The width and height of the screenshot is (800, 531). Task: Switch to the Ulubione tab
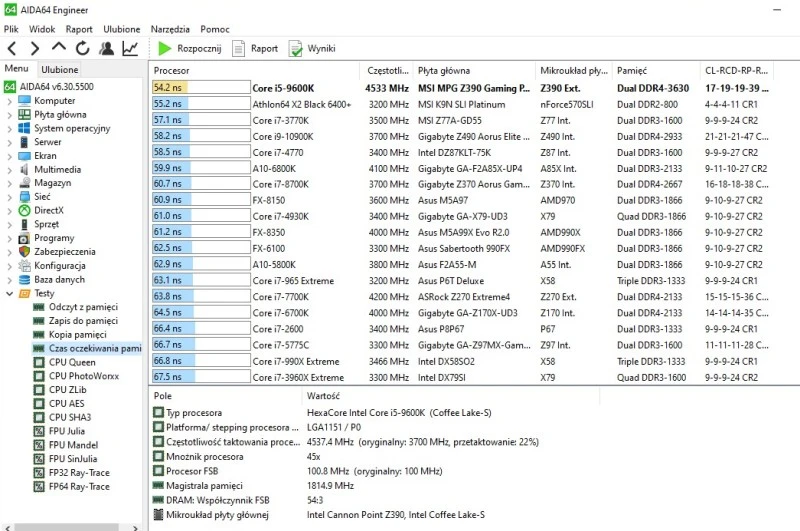(60, 70)
